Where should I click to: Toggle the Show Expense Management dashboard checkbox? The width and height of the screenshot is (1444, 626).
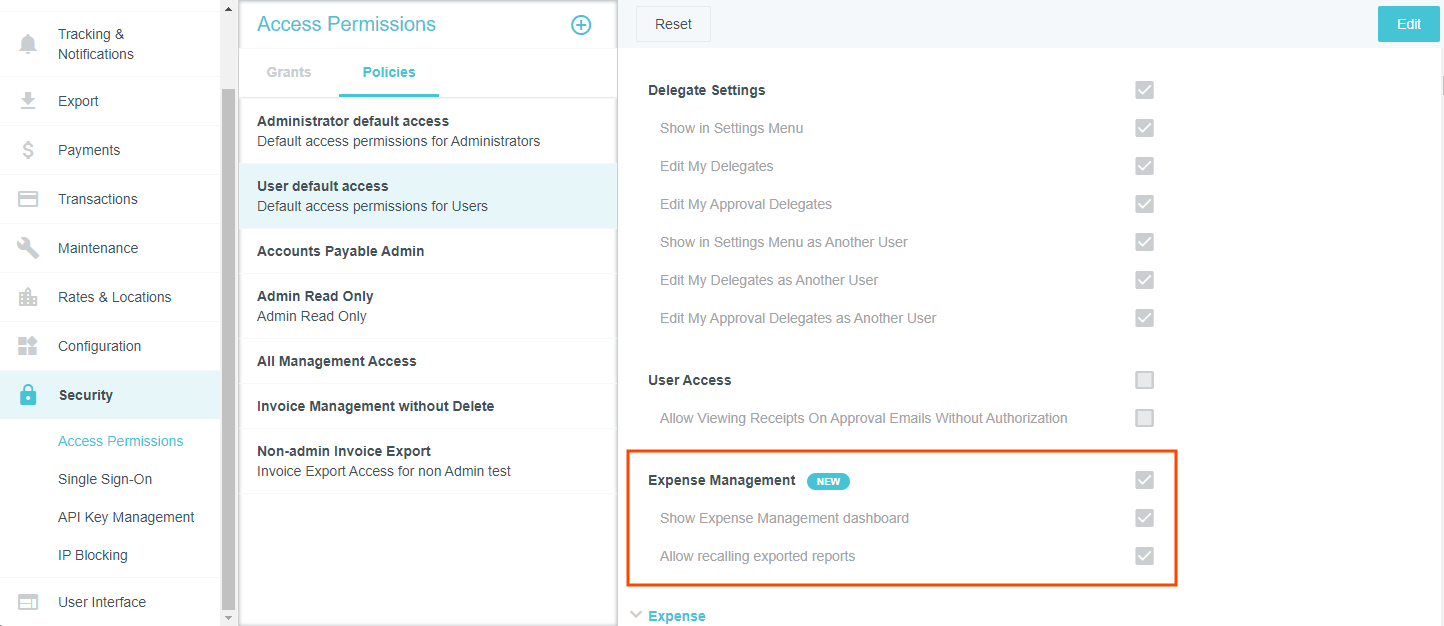point(1144,518)
